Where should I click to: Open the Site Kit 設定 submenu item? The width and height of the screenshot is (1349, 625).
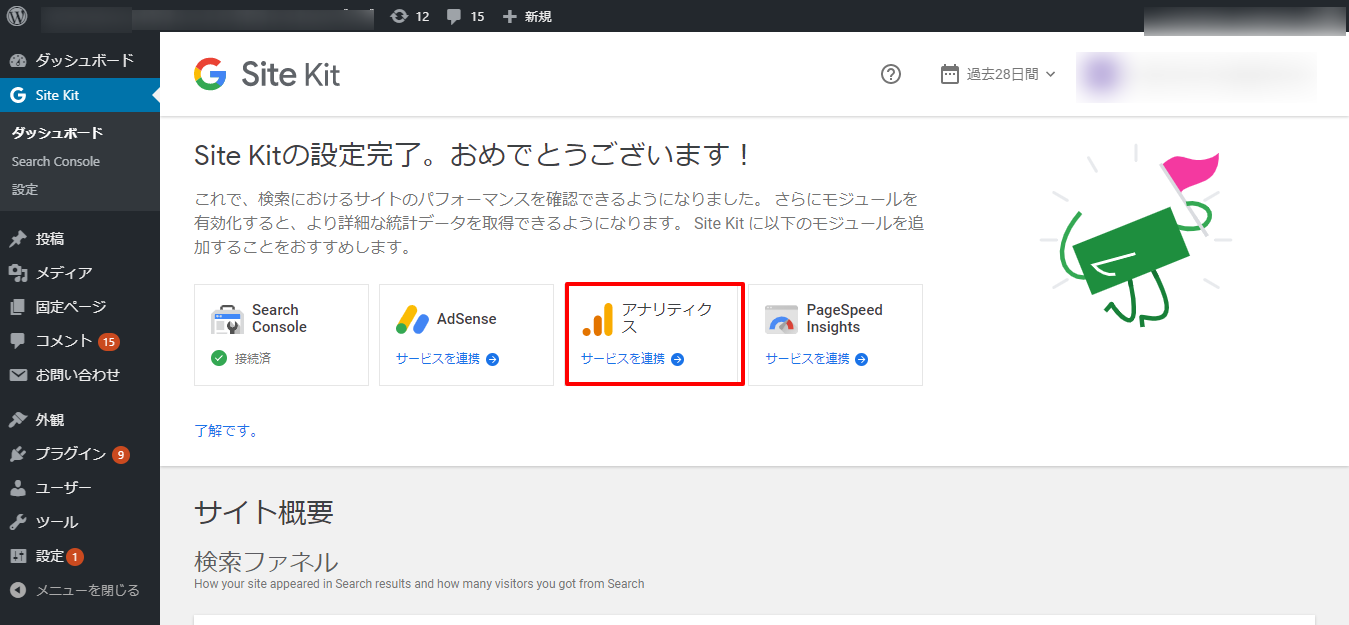(x=25, y=189)
